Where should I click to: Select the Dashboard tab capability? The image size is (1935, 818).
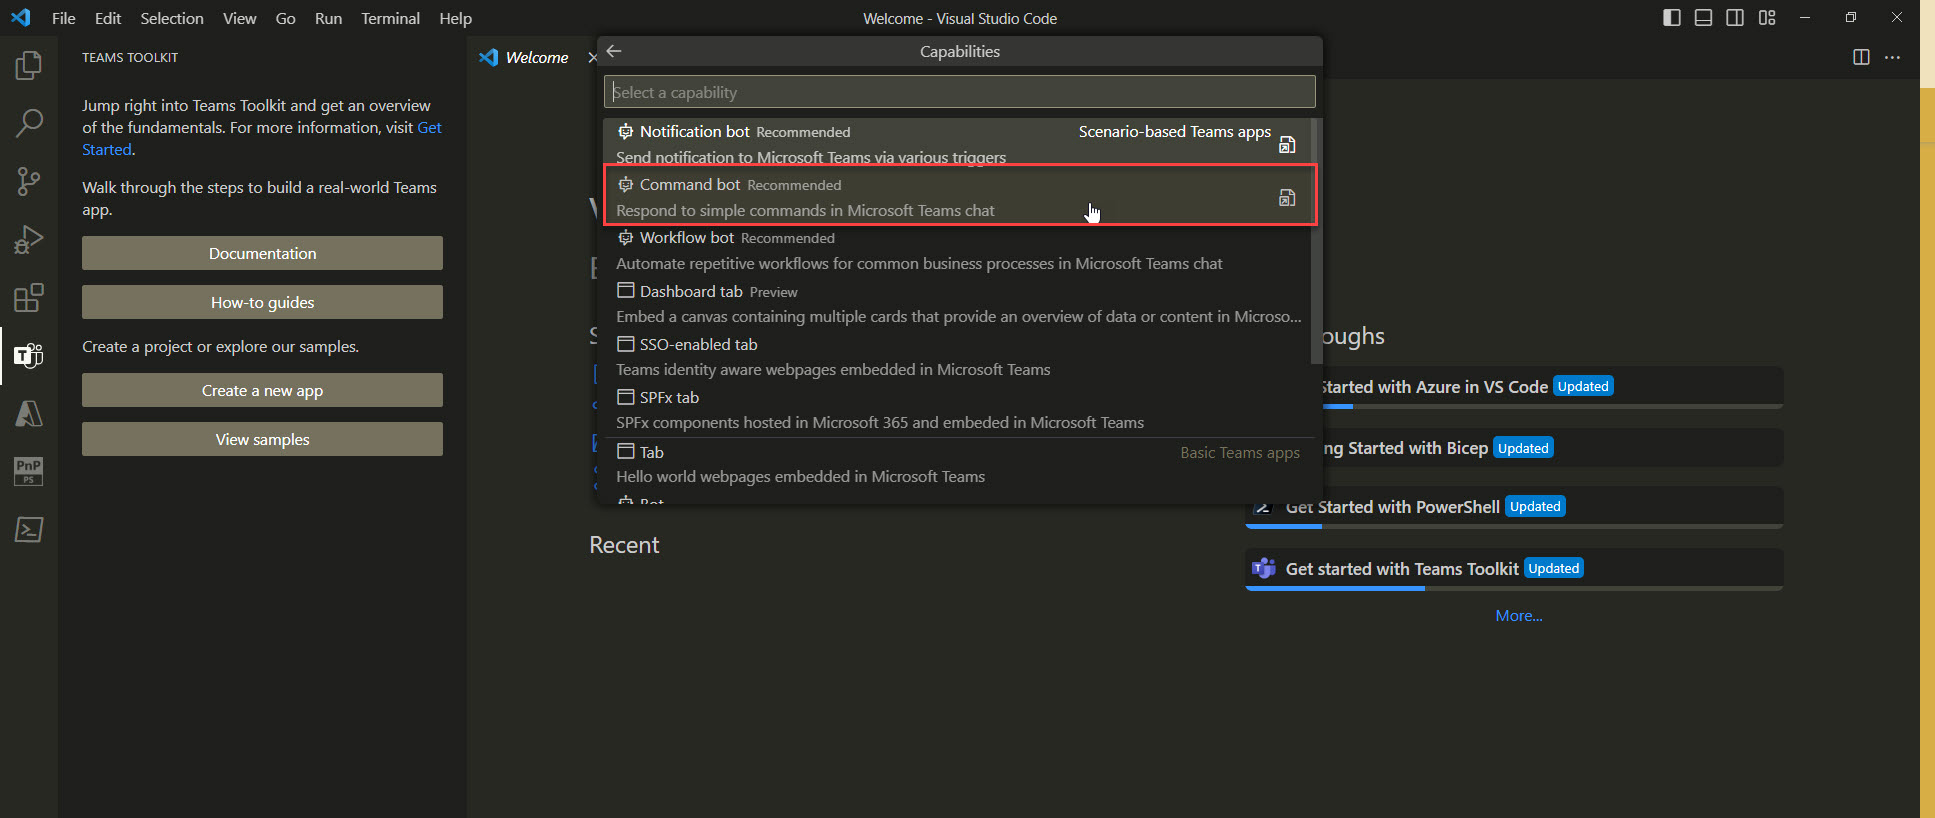(957, 303)
